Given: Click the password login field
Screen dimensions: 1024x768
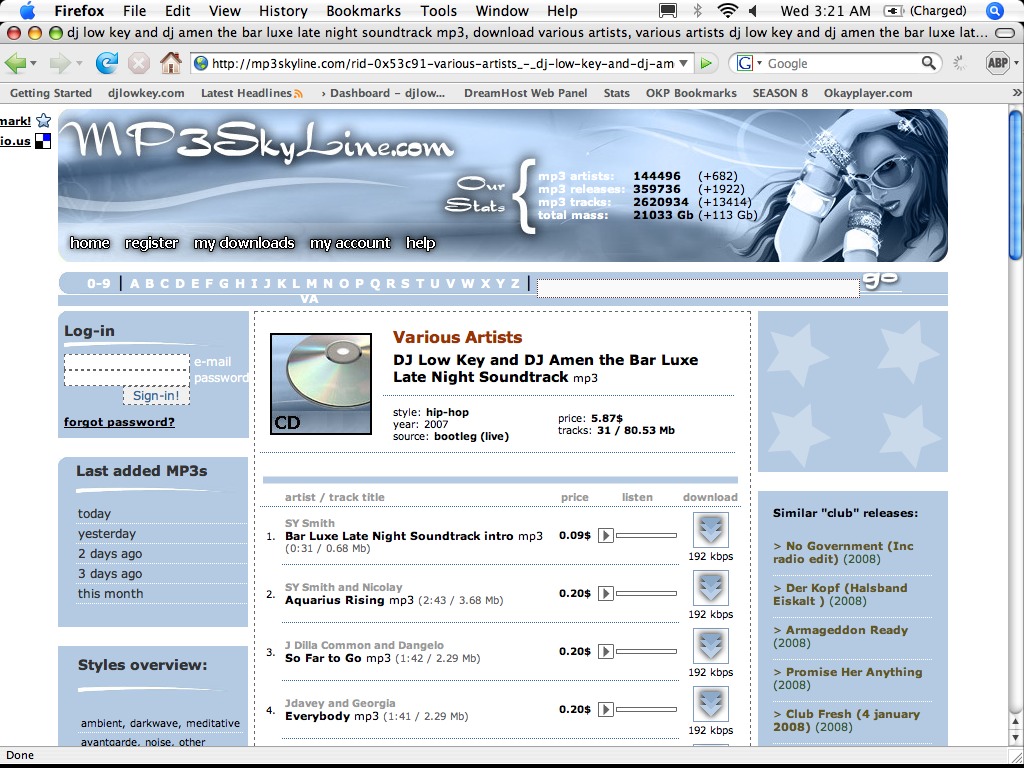Looking at the screenshot, I should [127, 378].
